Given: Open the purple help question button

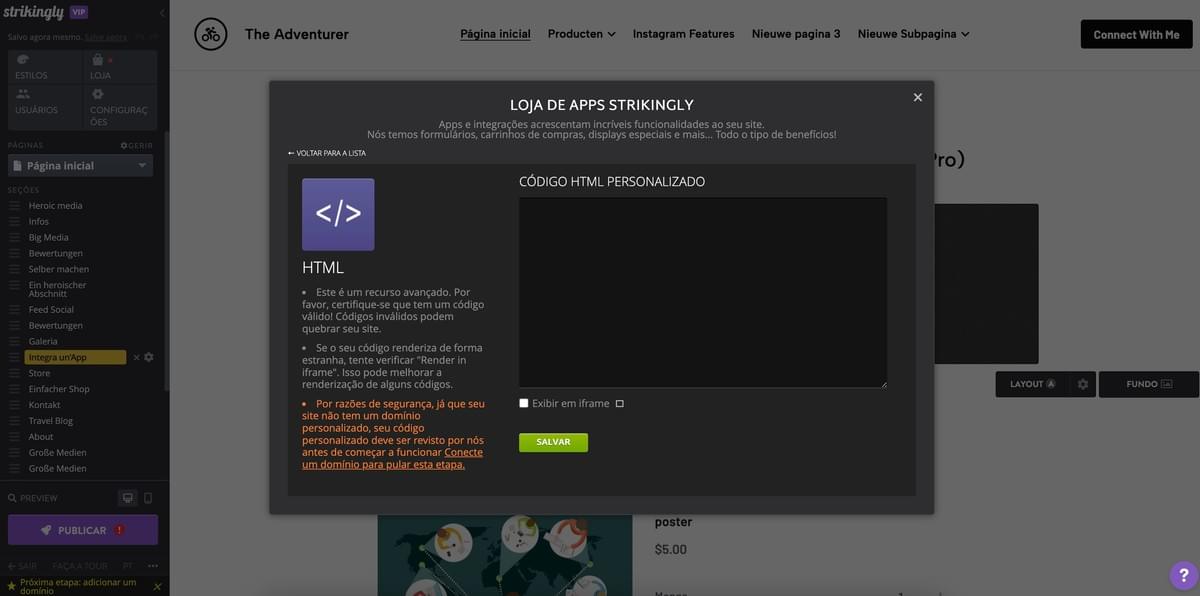Looking at the screenshot, I should coord(1183,575).
